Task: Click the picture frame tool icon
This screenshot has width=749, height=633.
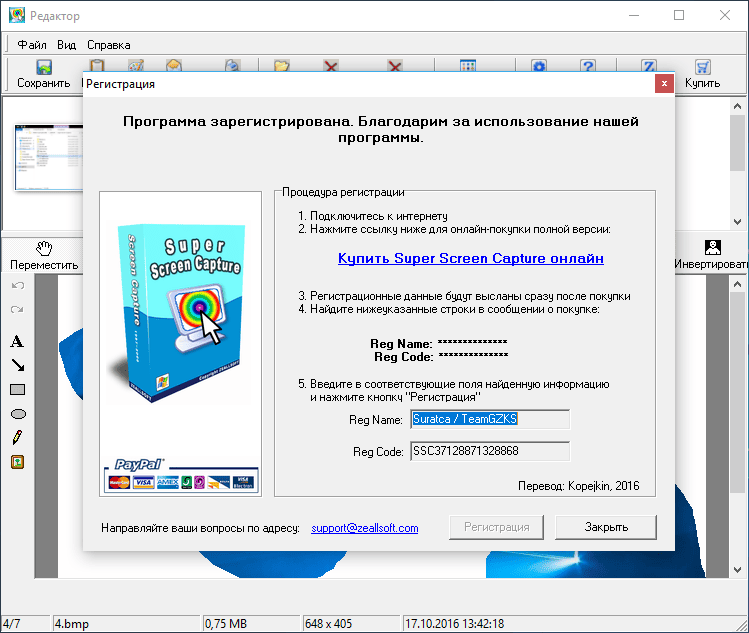Action: click(x=17, y=462)
